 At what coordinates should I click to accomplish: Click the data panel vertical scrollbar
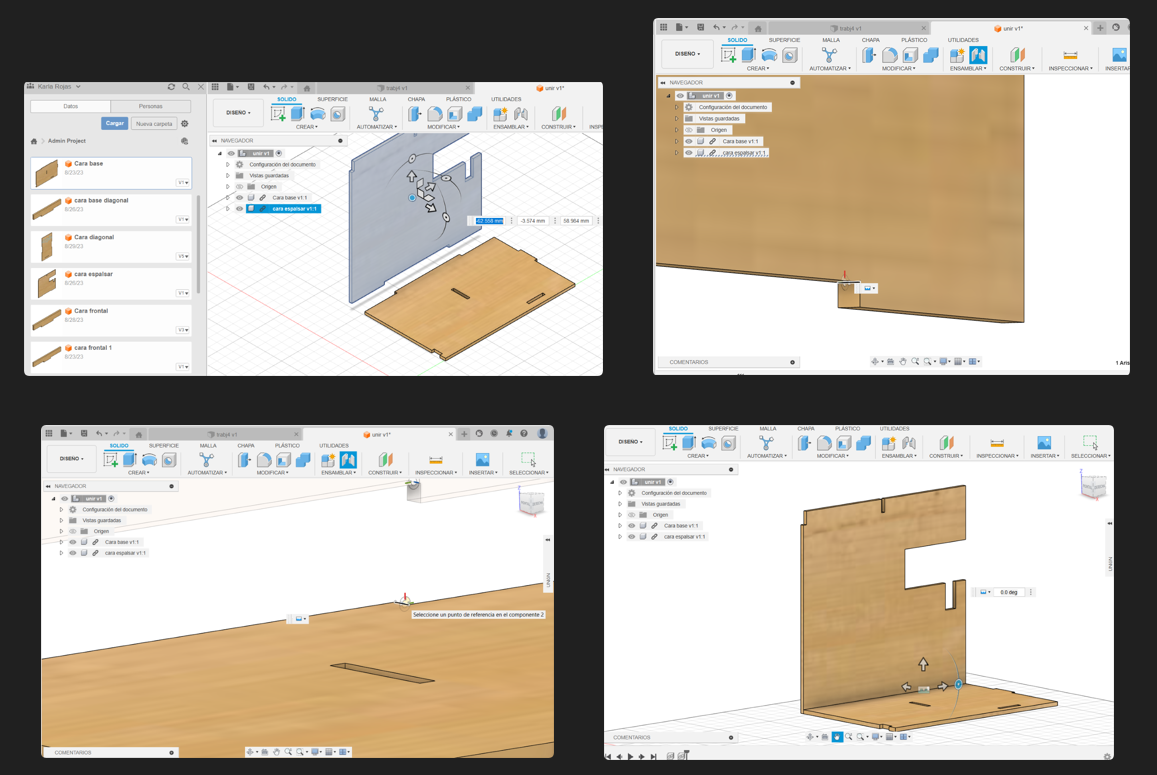tap(198, 244)
